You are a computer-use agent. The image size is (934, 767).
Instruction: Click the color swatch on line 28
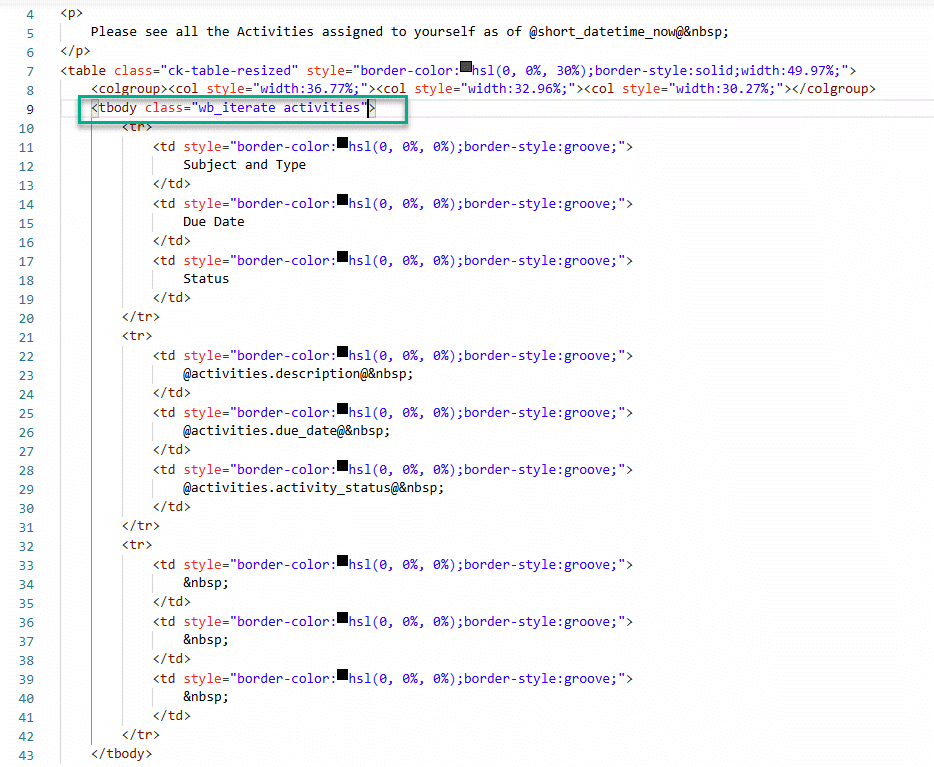(x=343, y=466)
